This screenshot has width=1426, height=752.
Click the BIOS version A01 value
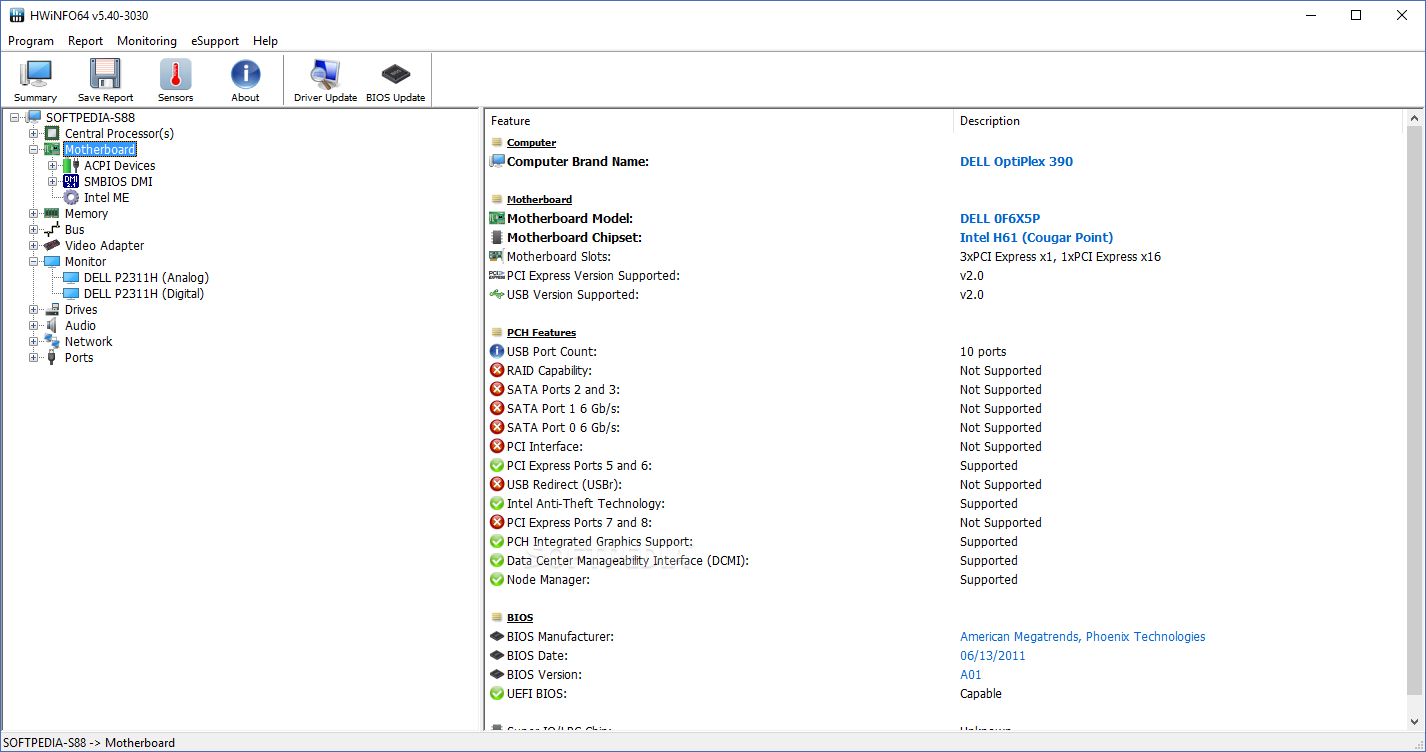tap(971, 675)
